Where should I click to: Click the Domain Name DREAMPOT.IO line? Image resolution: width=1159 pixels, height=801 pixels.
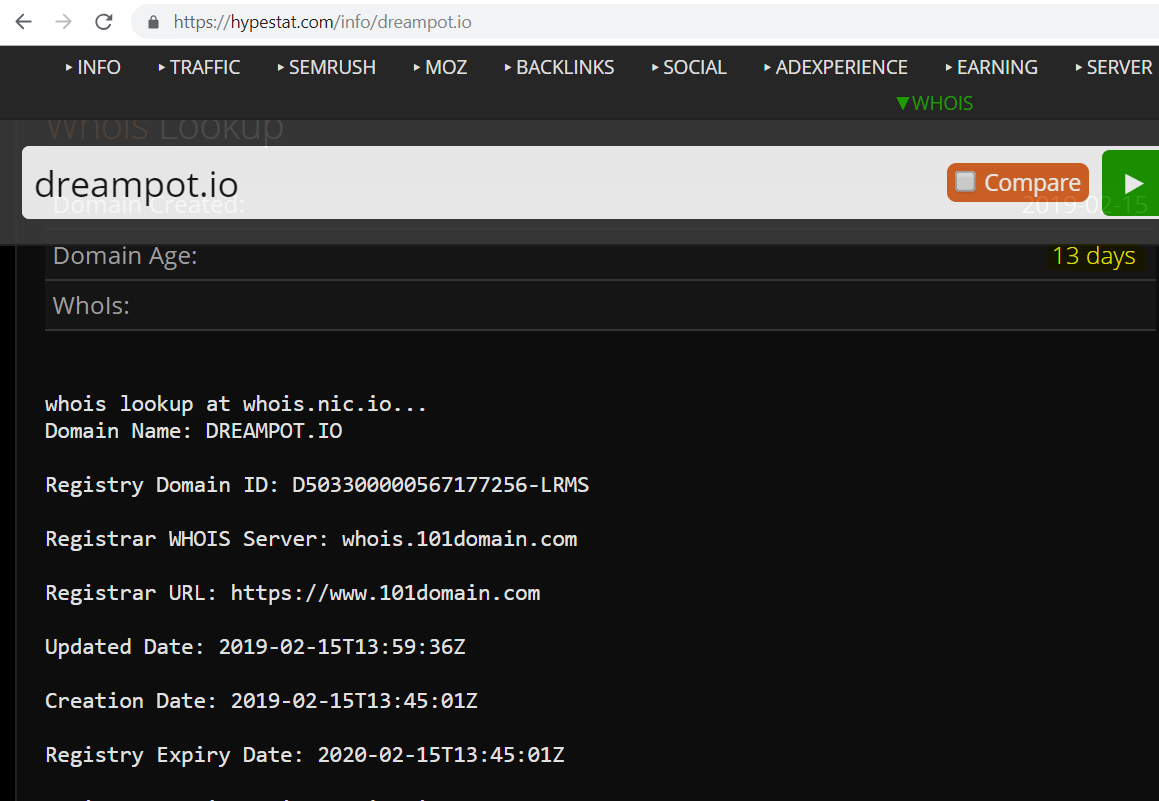[x=194, y=431]
